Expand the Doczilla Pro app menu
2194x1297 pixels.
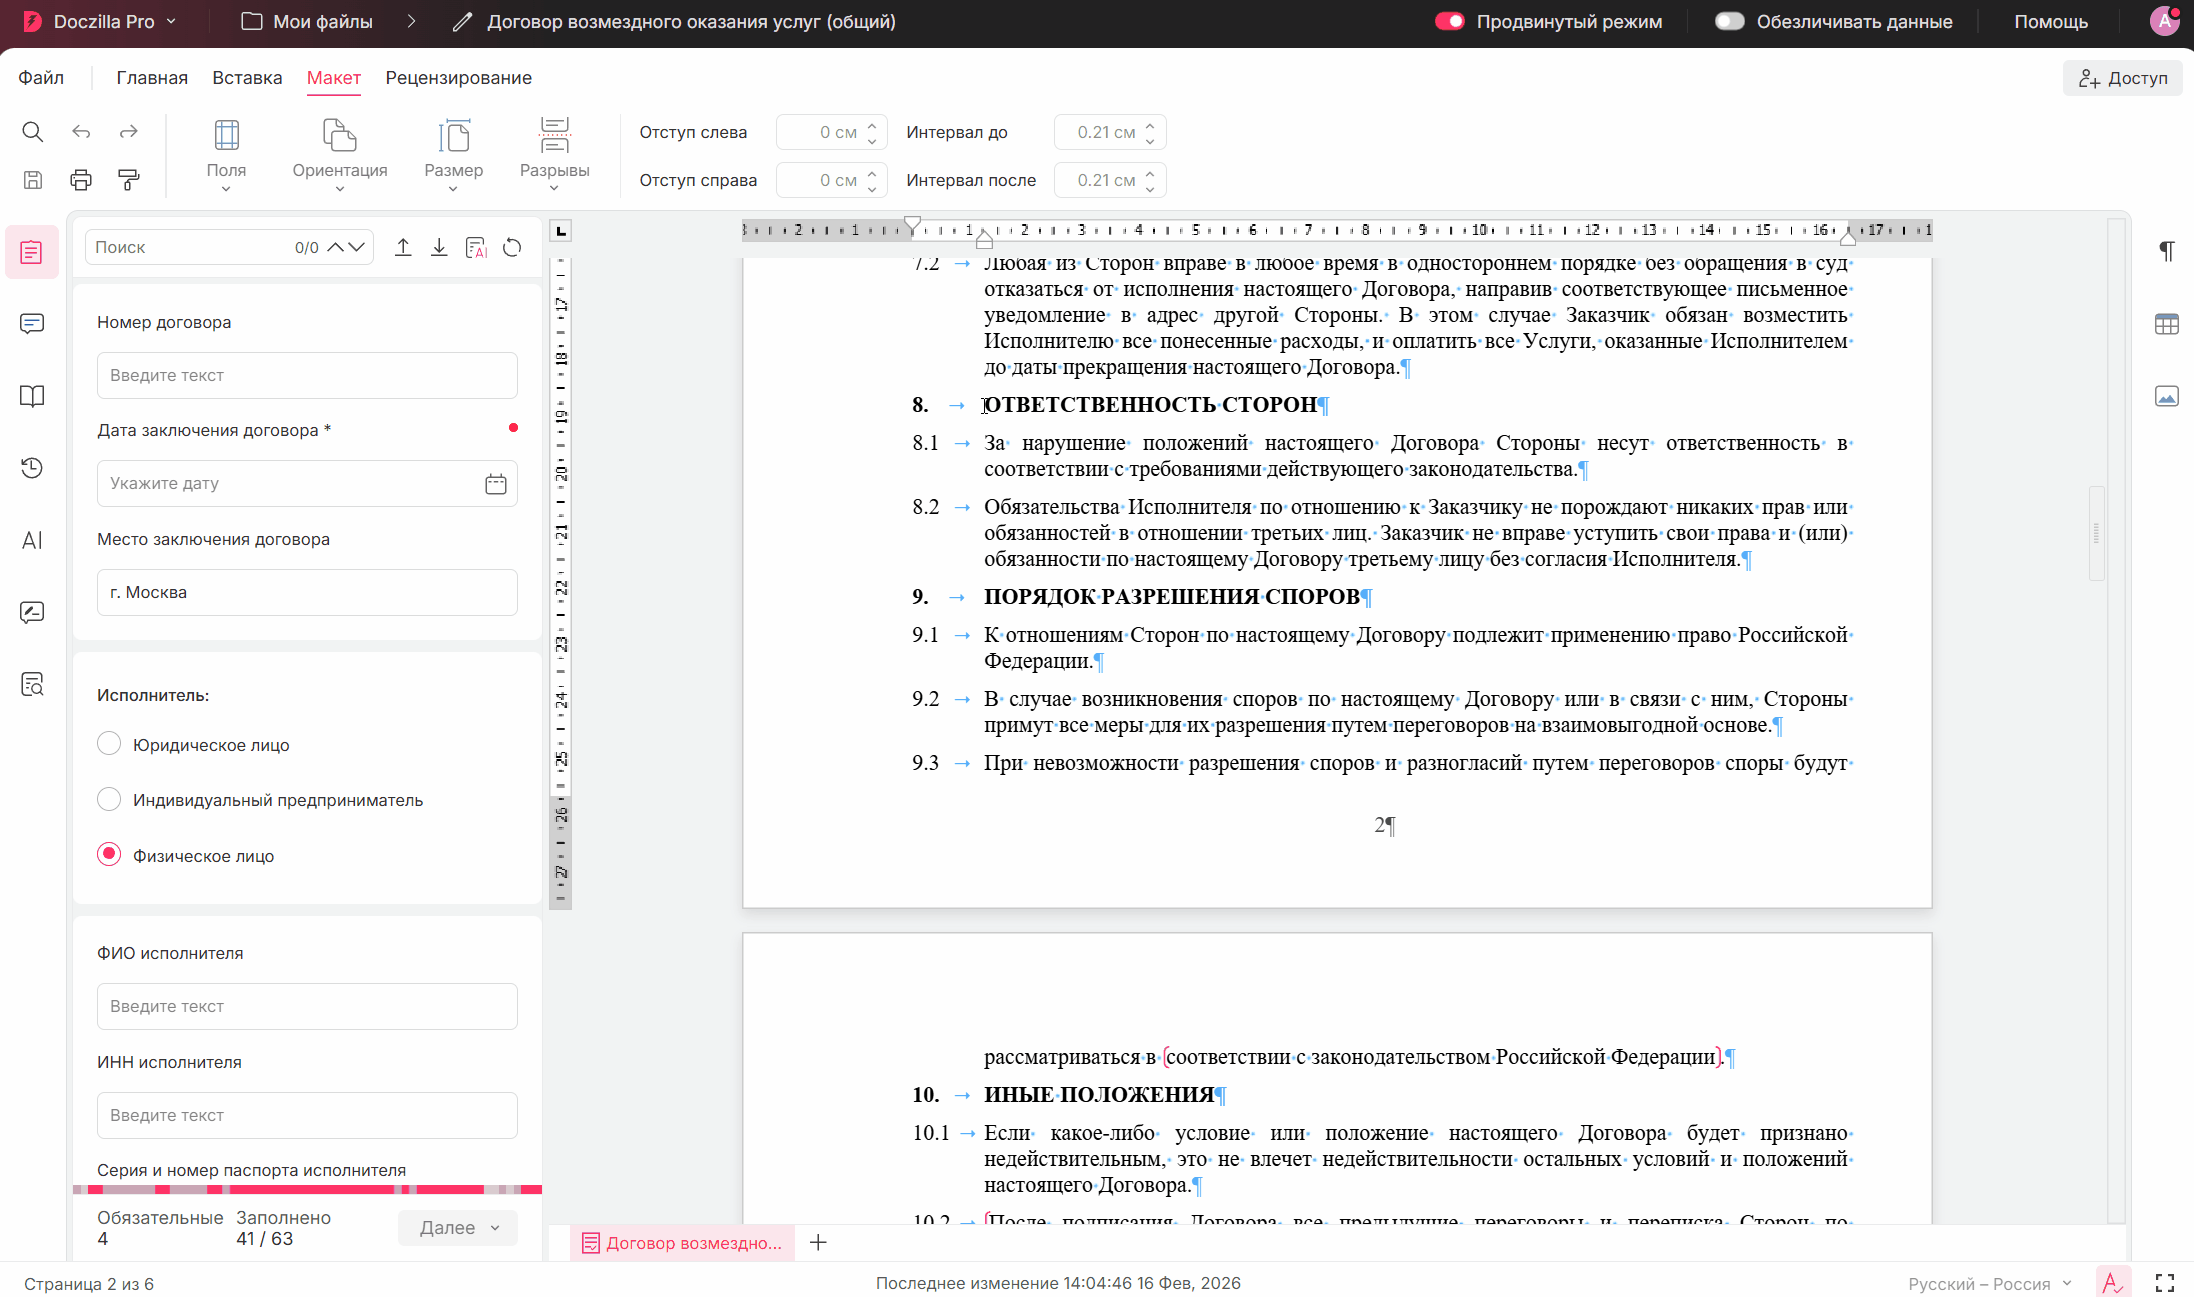point(101,21)
